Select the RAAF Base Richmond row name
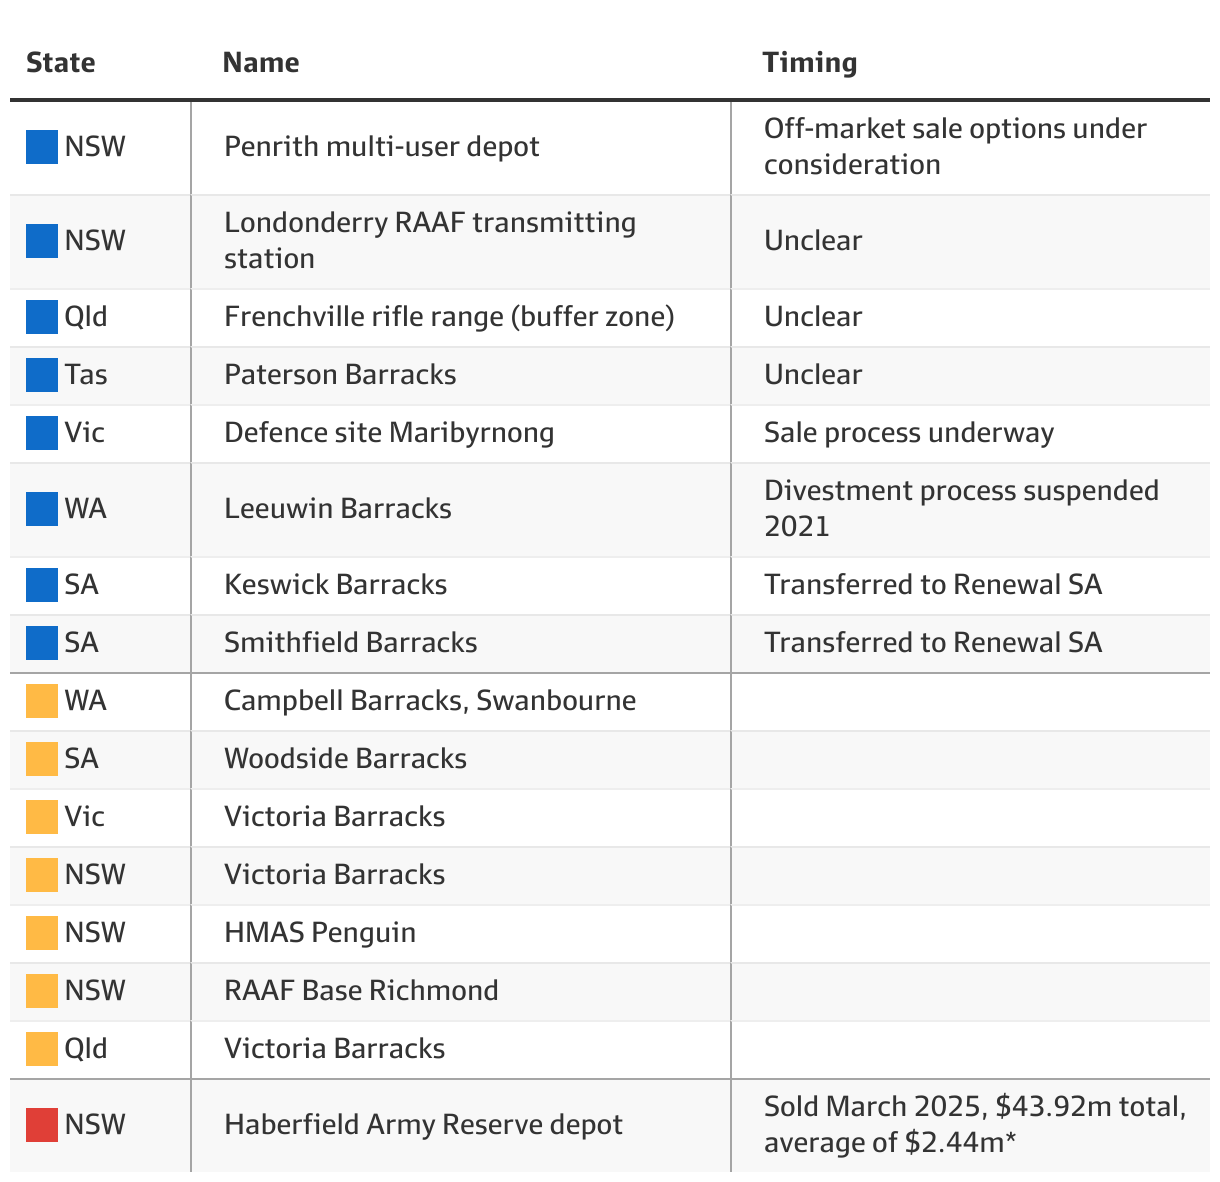Viewport: 1220px width, 1182px height. click(x=361, y=991)
